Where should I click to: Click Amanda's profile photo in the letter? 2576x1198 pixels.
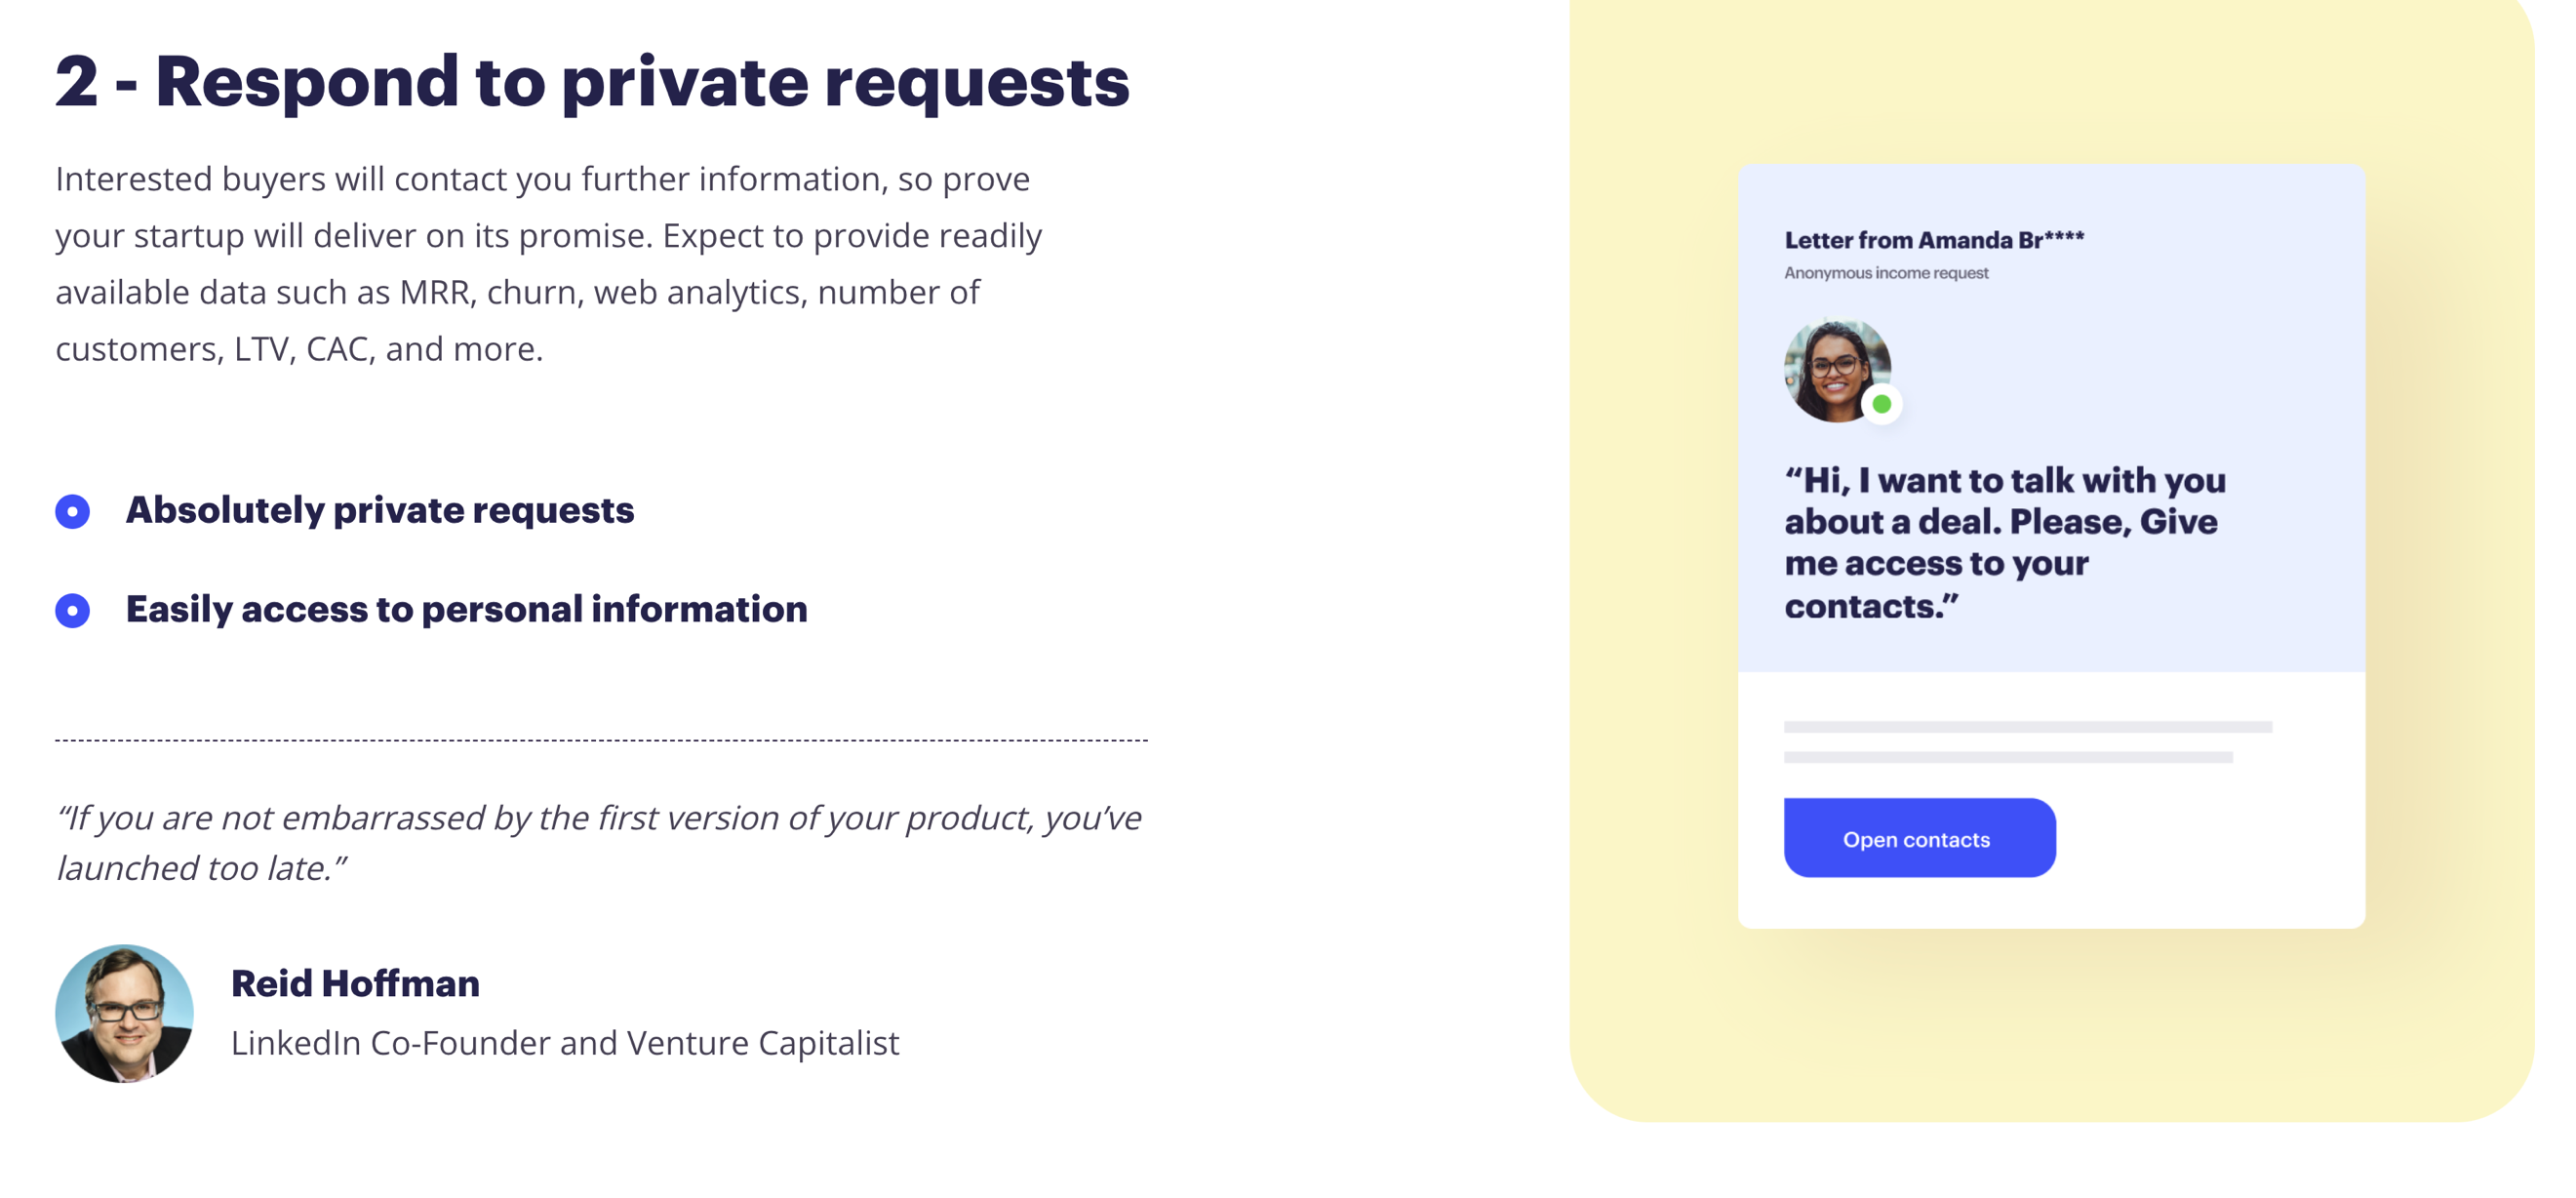(1834, 368)
